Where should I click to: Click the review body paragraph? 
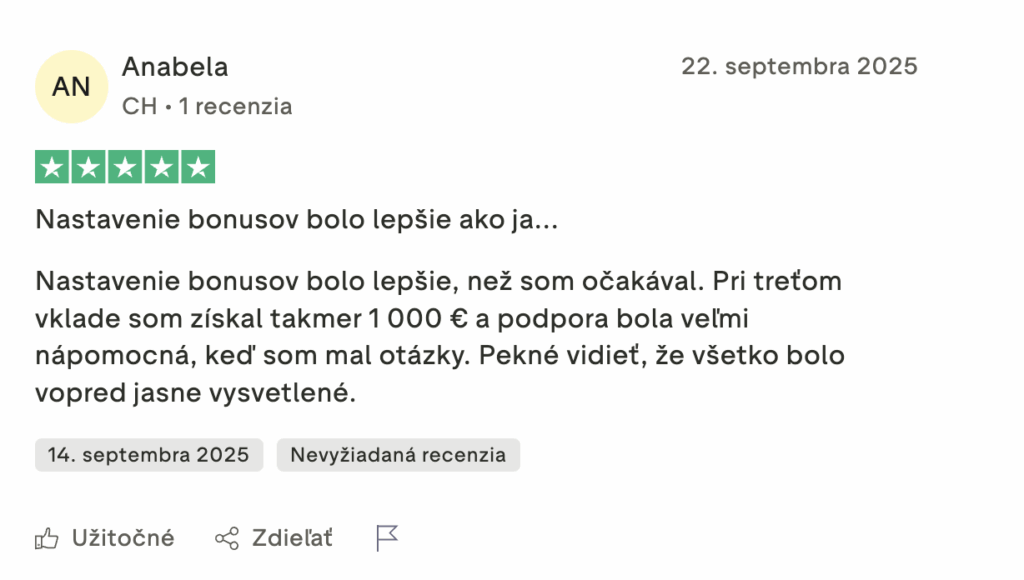click(x=440, y=337)
